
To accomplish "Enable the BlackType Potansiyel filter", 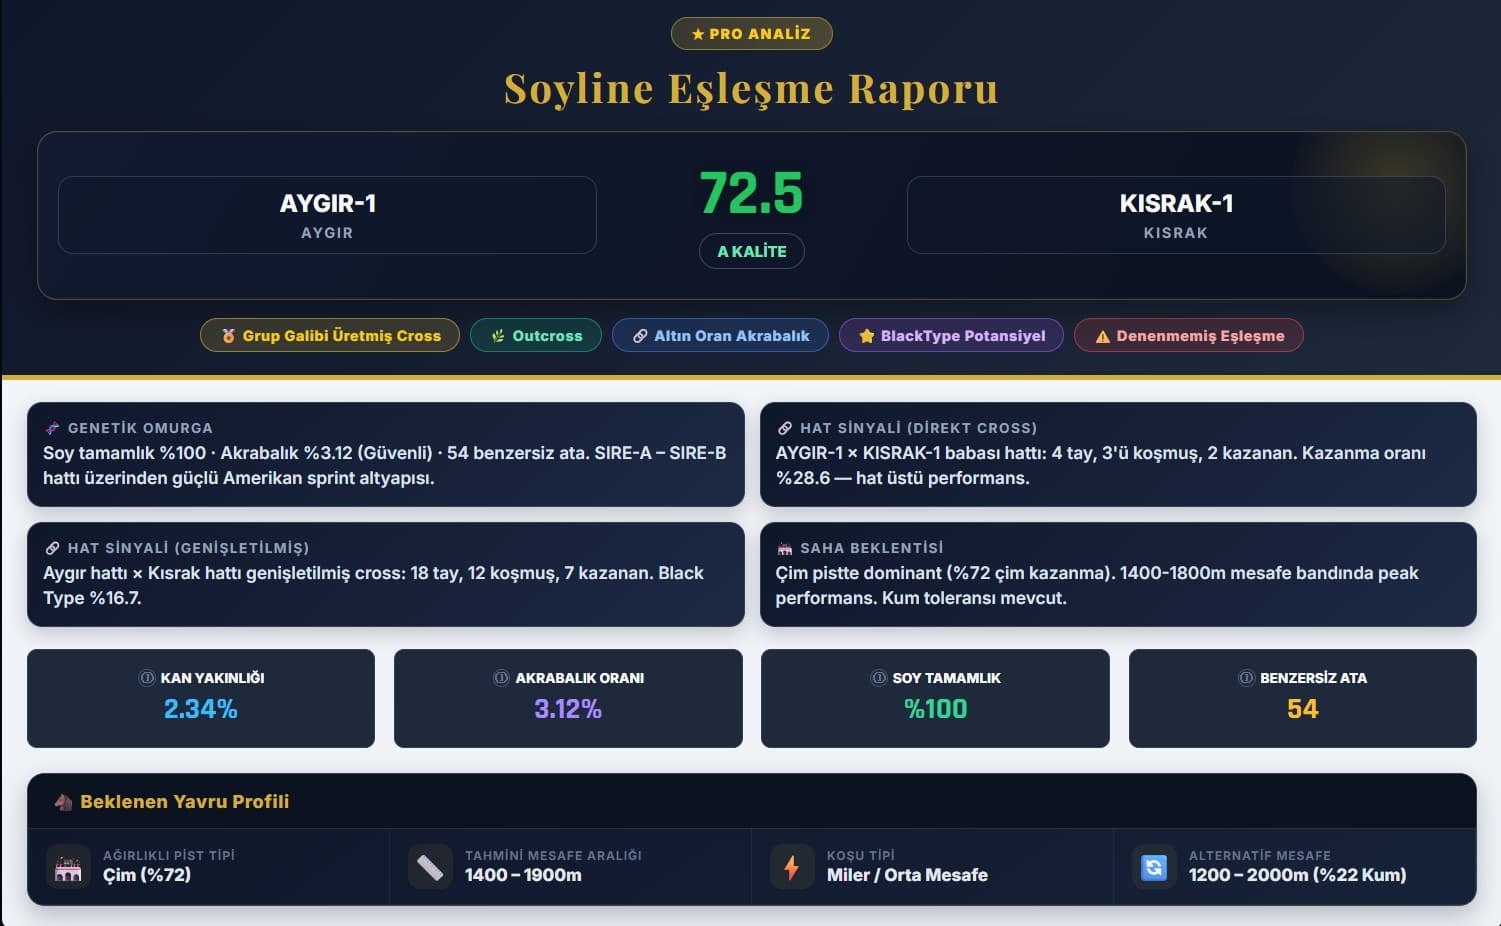I will (x=951, y=335).
